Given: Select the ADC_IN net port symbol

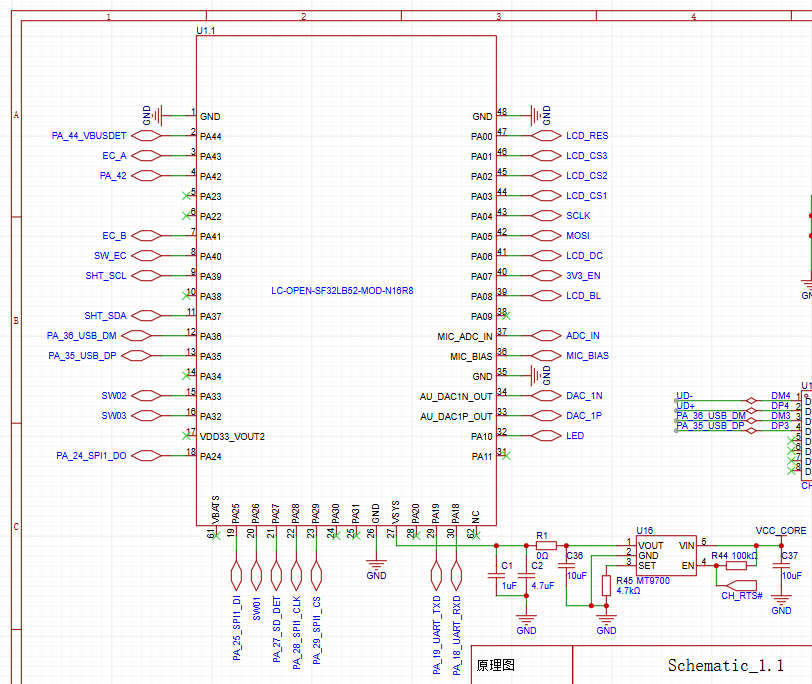Looking at the screenshot, I should pos(546,336).
